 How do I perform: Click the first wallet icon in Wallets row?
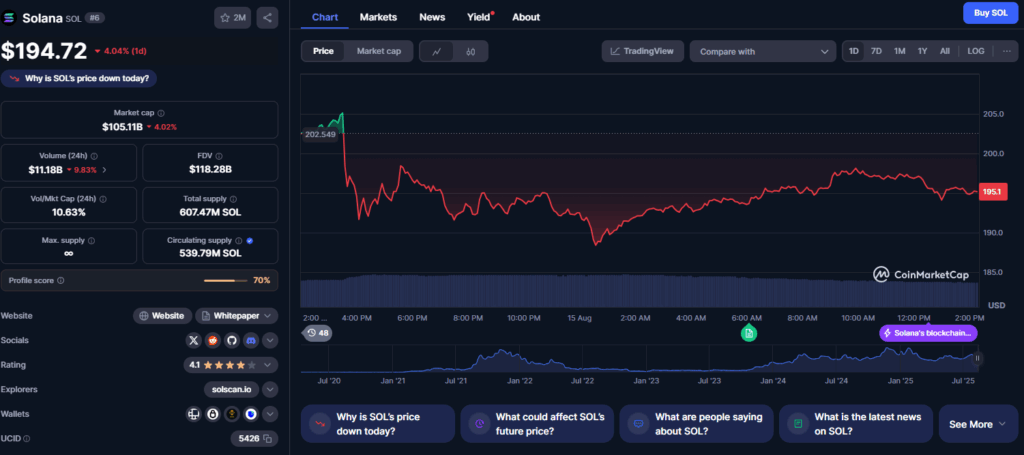pyautogui.click(x=193, y=414)
